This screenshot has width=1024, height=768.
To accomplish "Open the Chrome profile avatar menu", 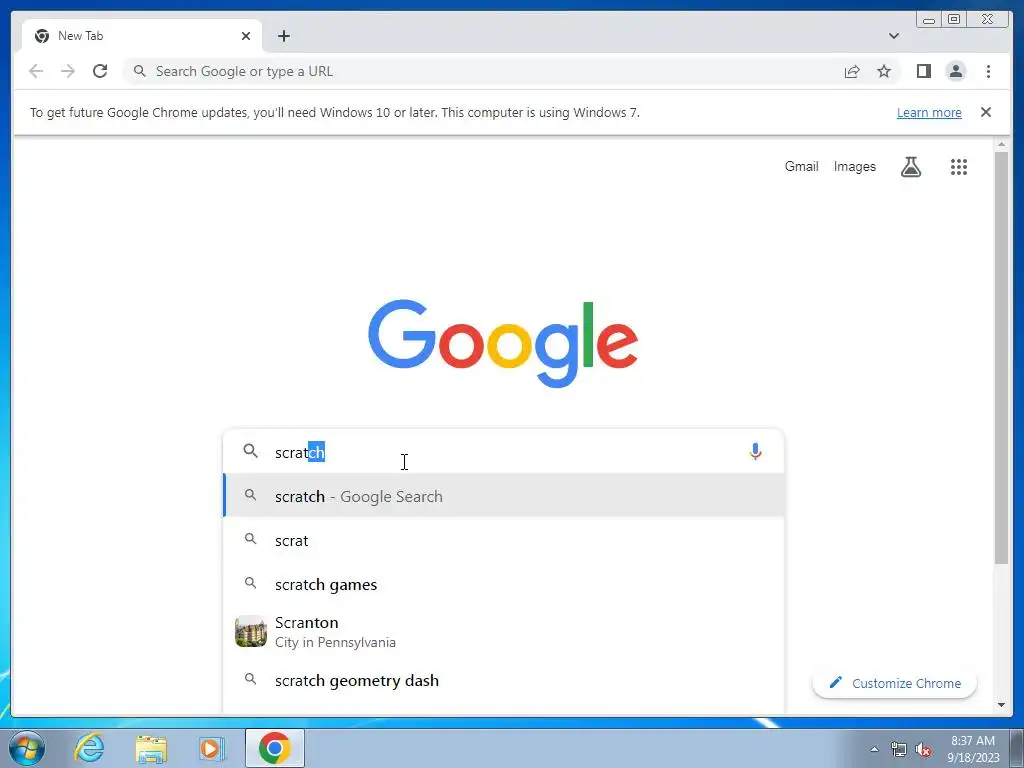I will tap(955, 71).
